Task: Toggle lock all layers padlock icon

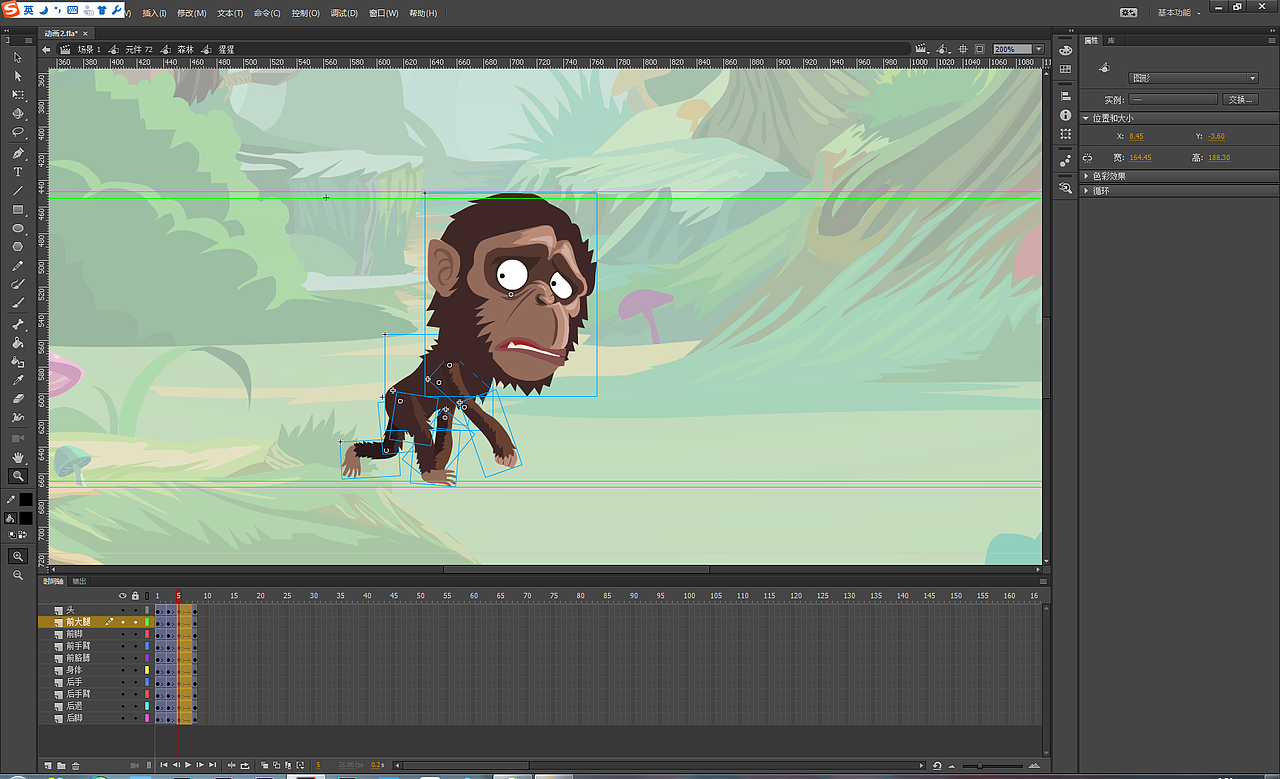Action: [x=135, y=596]
